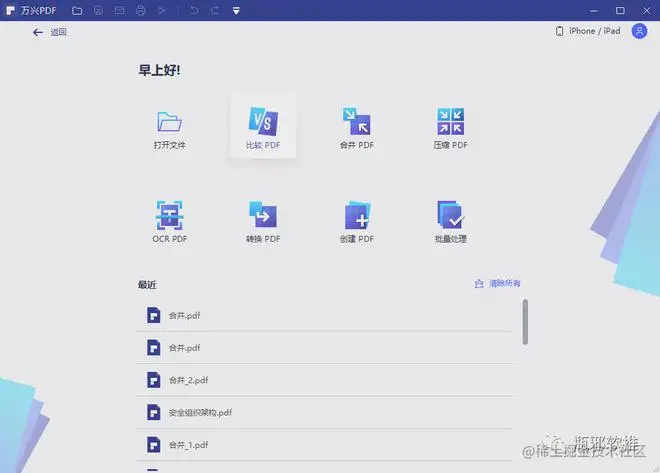Image resolution: width=660 pixels, height=473 pixels.
Task: Click the email icon in title bar
Action: 120,11
